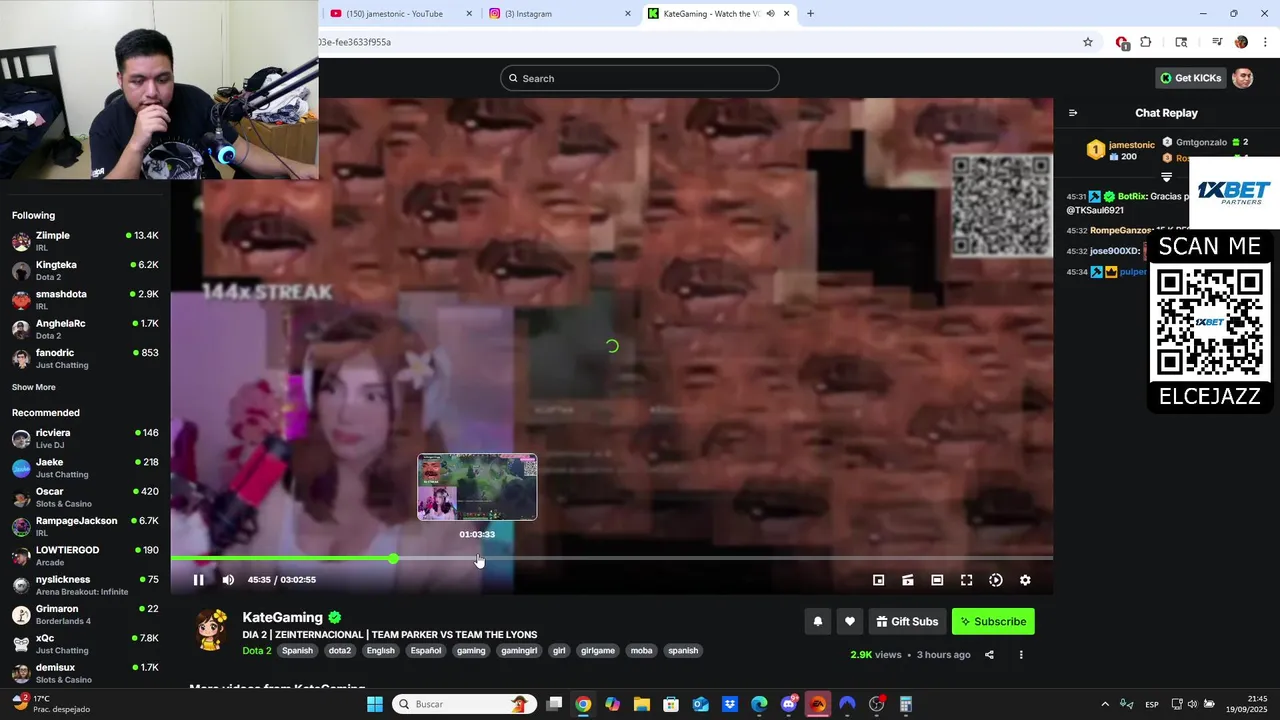Viewport: 1280px width, 720px height.
Task: Open Ziimple channel in Following
Action: tap(85, 241)
